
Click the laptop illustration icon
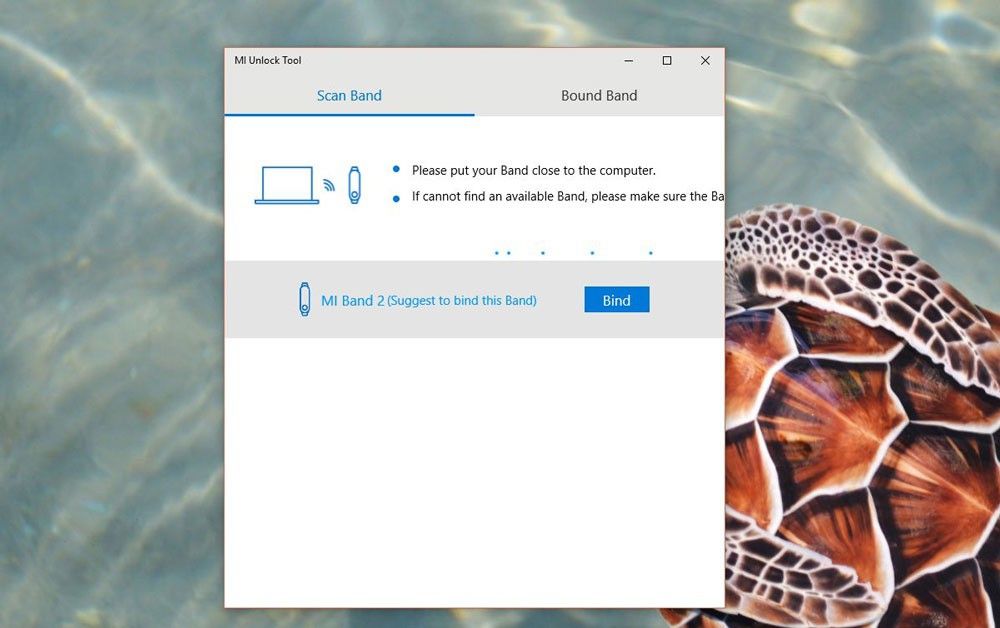coord(287,185)
